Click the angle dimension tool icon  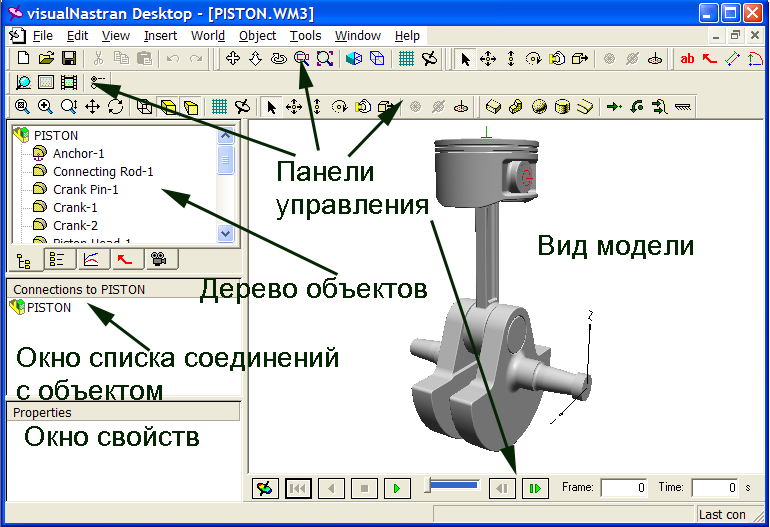[755, 59]
